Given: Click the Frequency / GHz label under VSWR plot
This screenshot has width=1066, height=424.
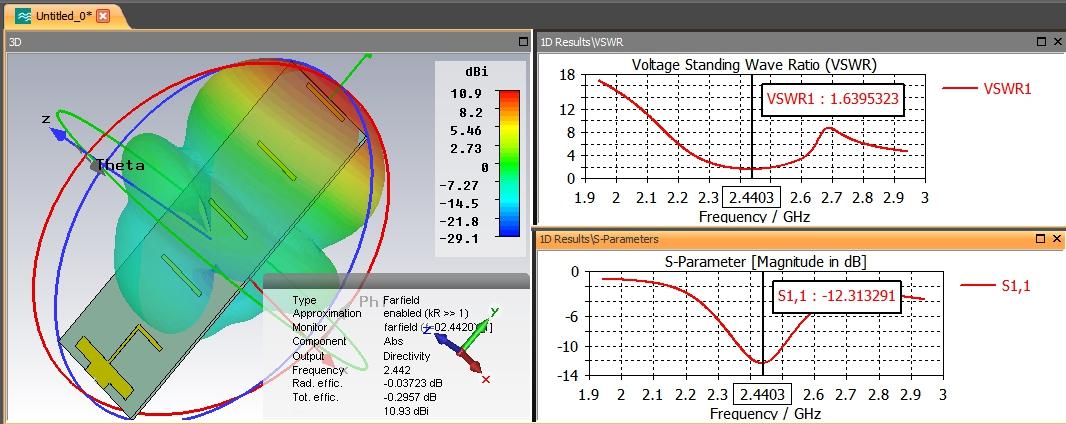Looking at the screenshot, I should click(x=754, y=217).
